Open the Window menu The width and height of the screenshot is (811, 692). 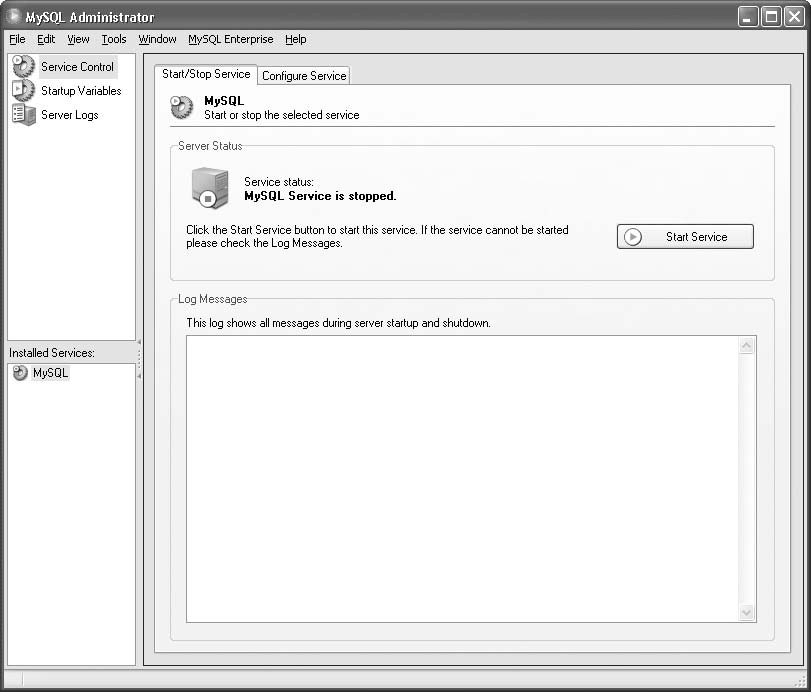pos(157,40)
